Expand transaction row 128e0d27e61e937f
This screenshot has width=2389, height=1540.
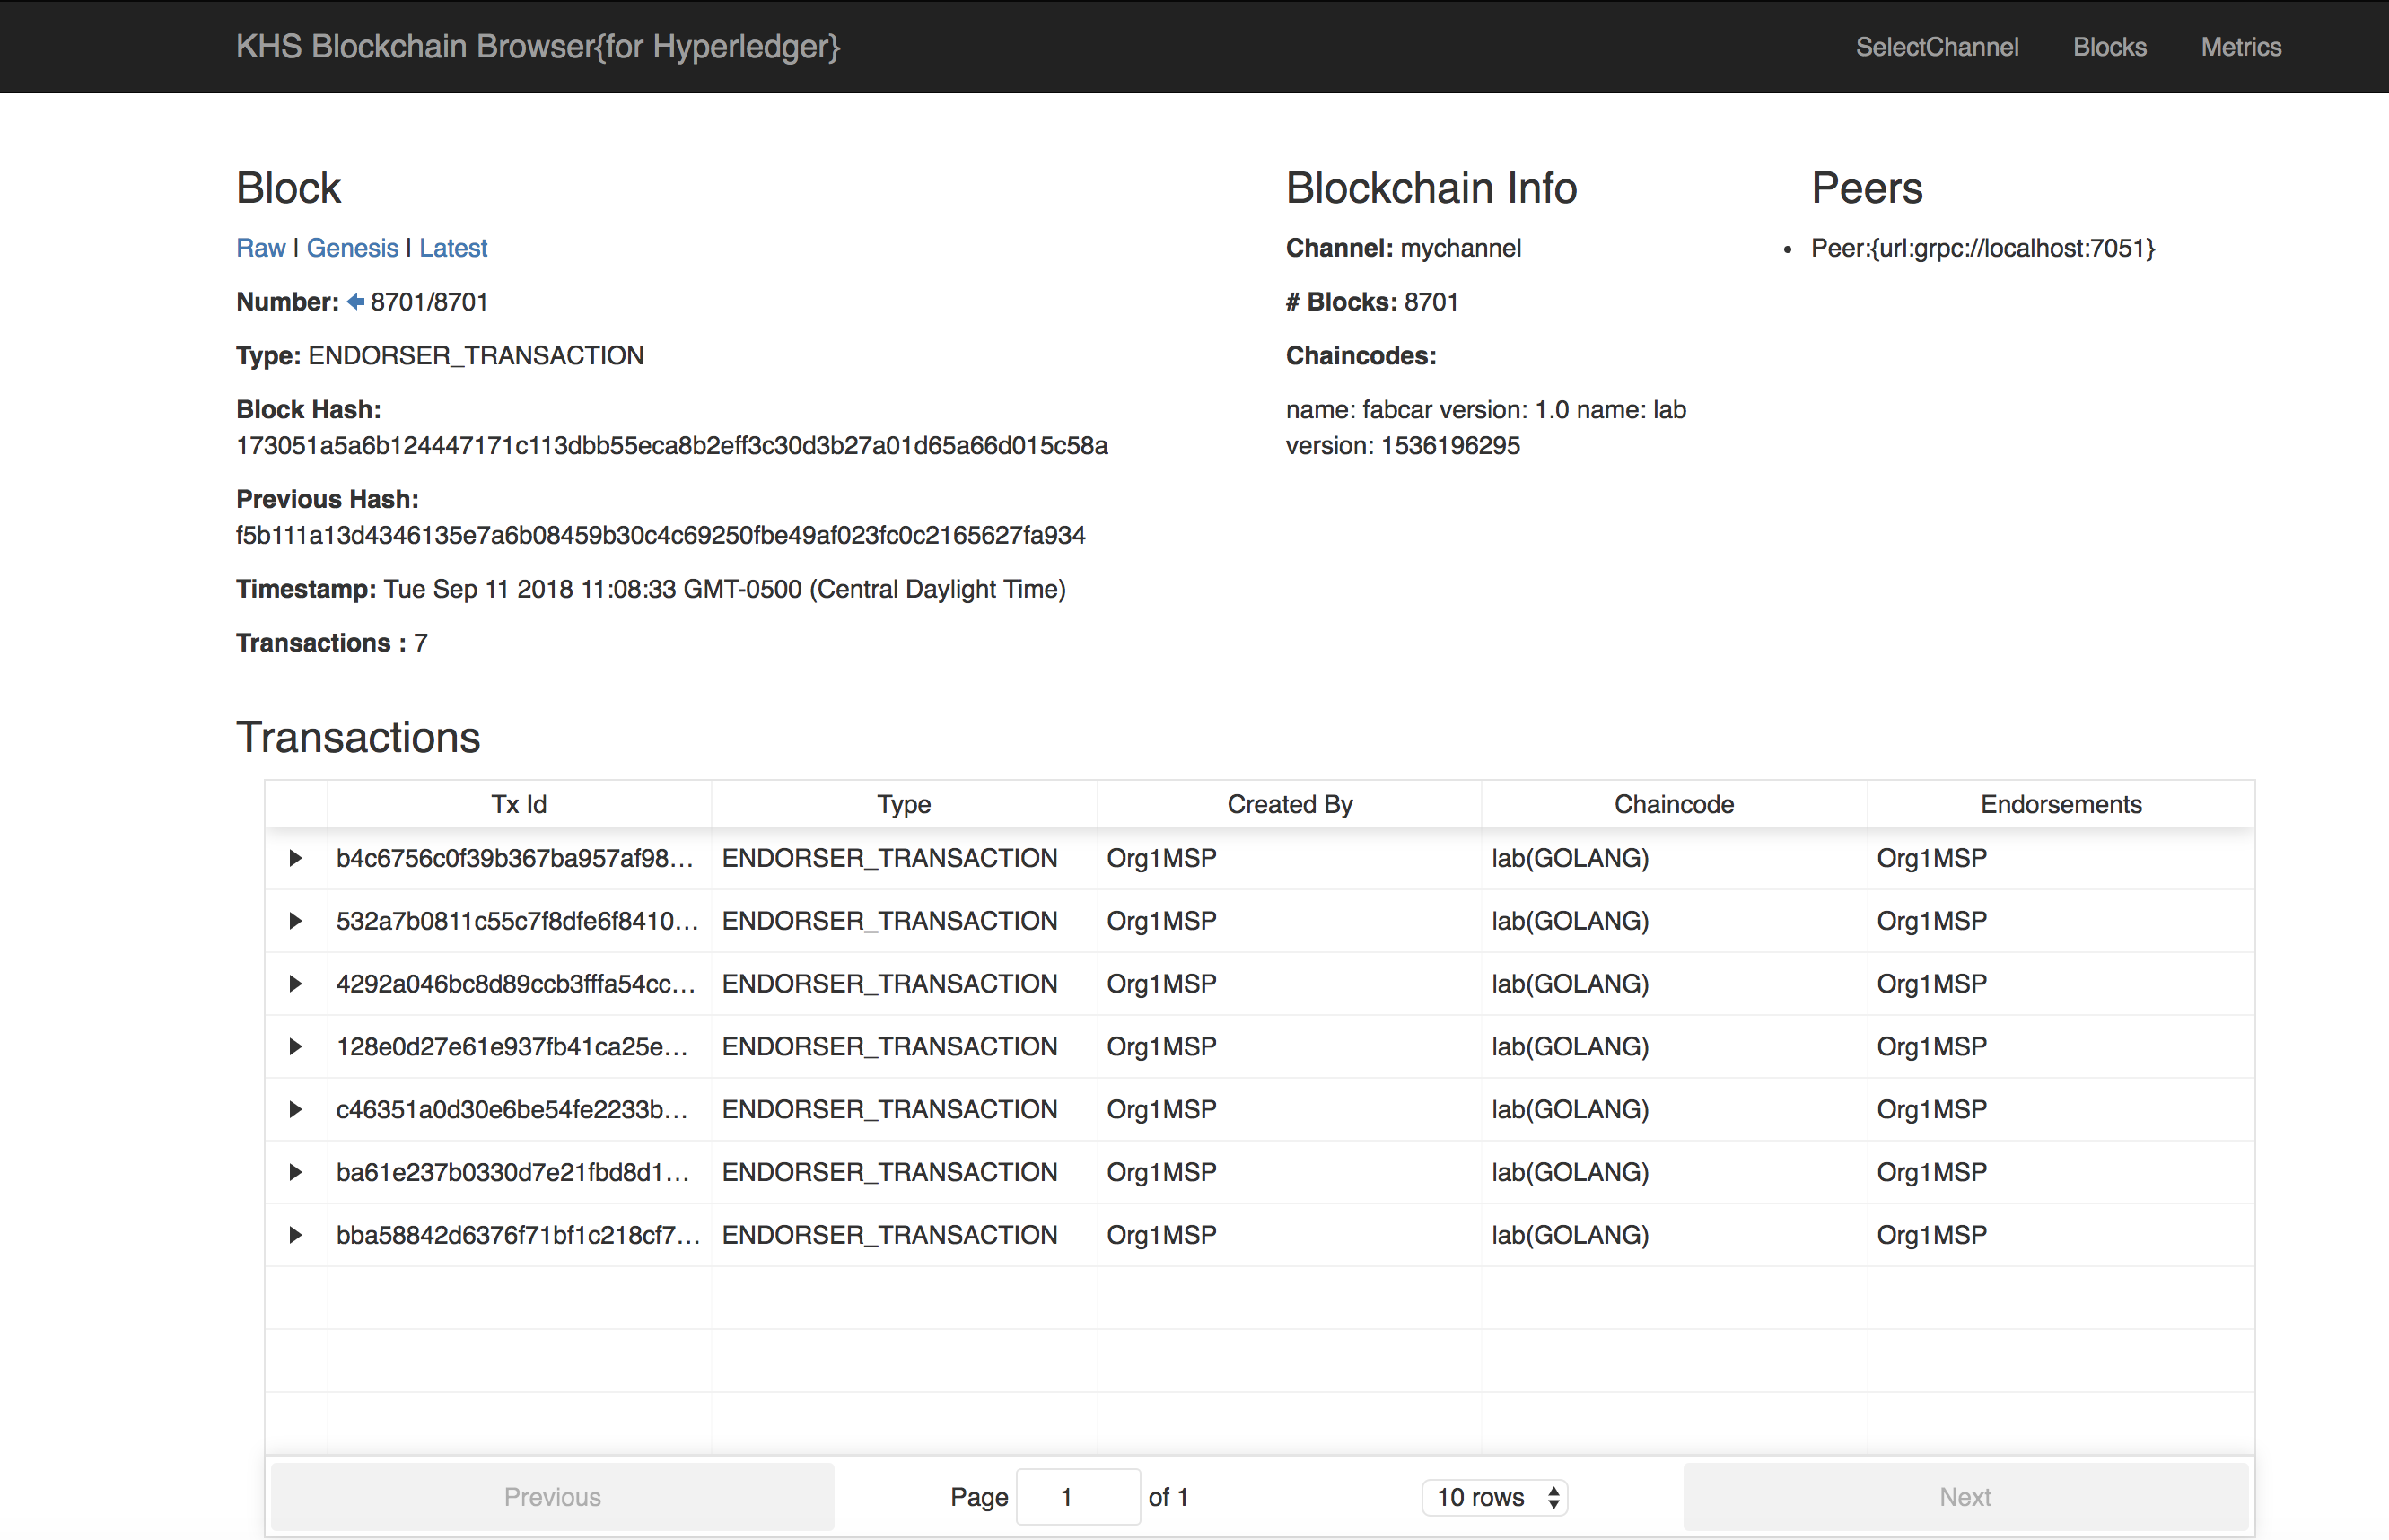click(x=295, y=1047)
